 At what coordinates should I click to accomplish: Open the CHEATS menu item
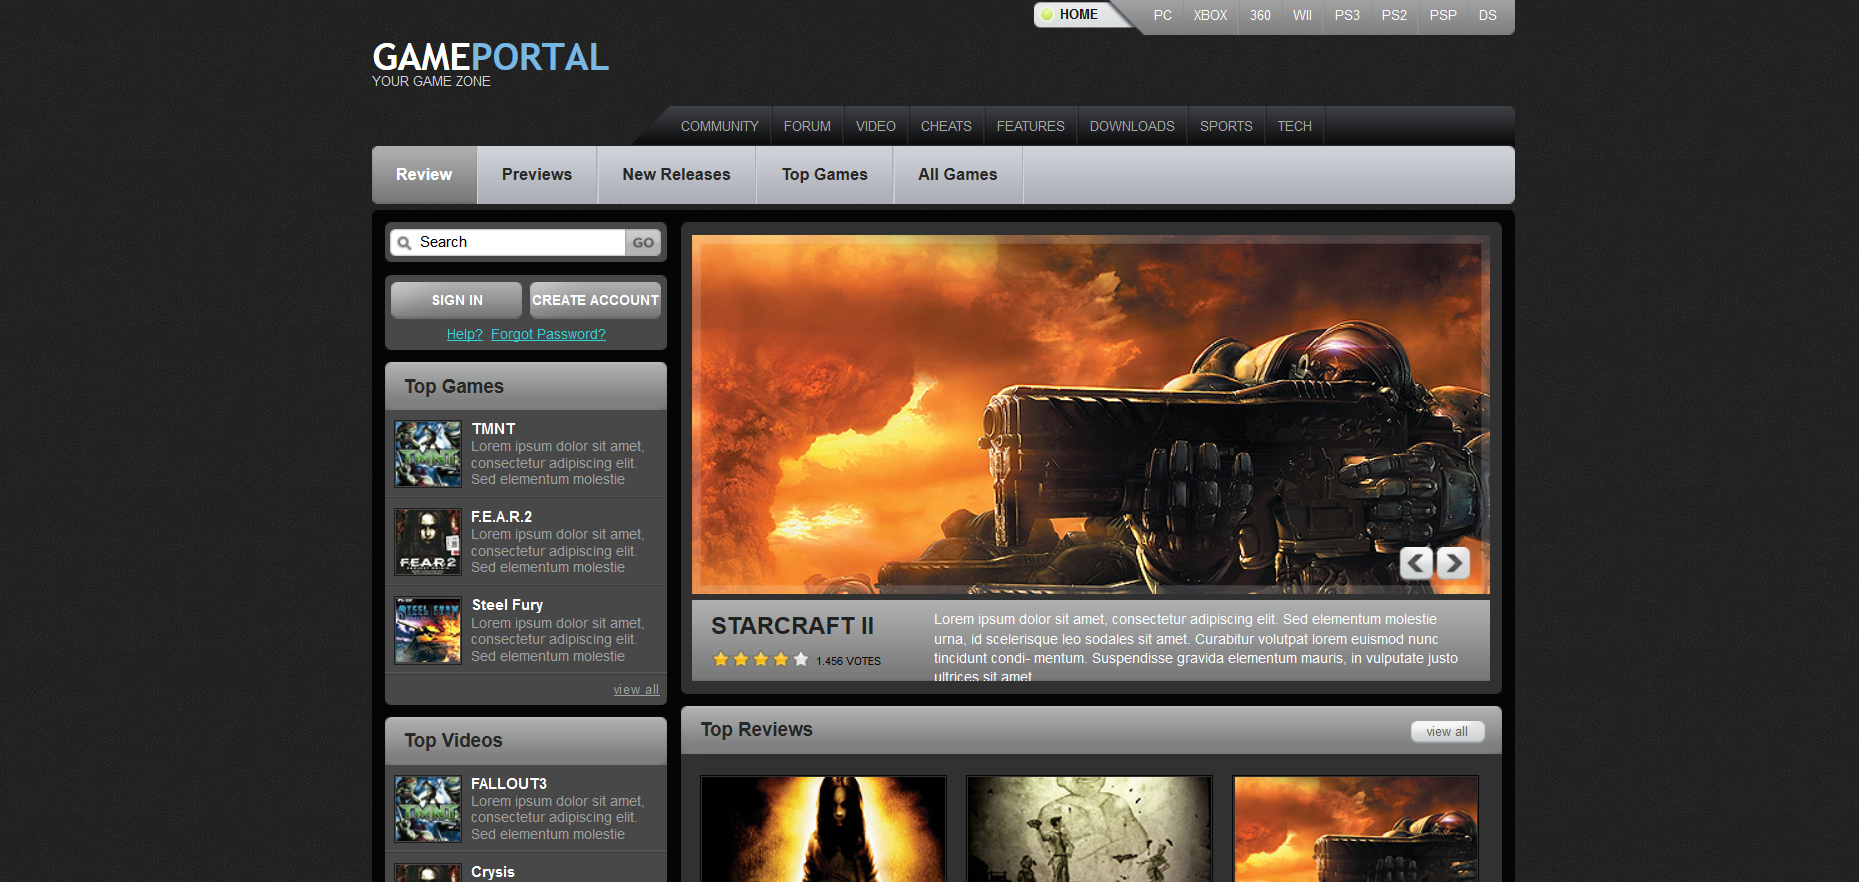pos(946,126)
